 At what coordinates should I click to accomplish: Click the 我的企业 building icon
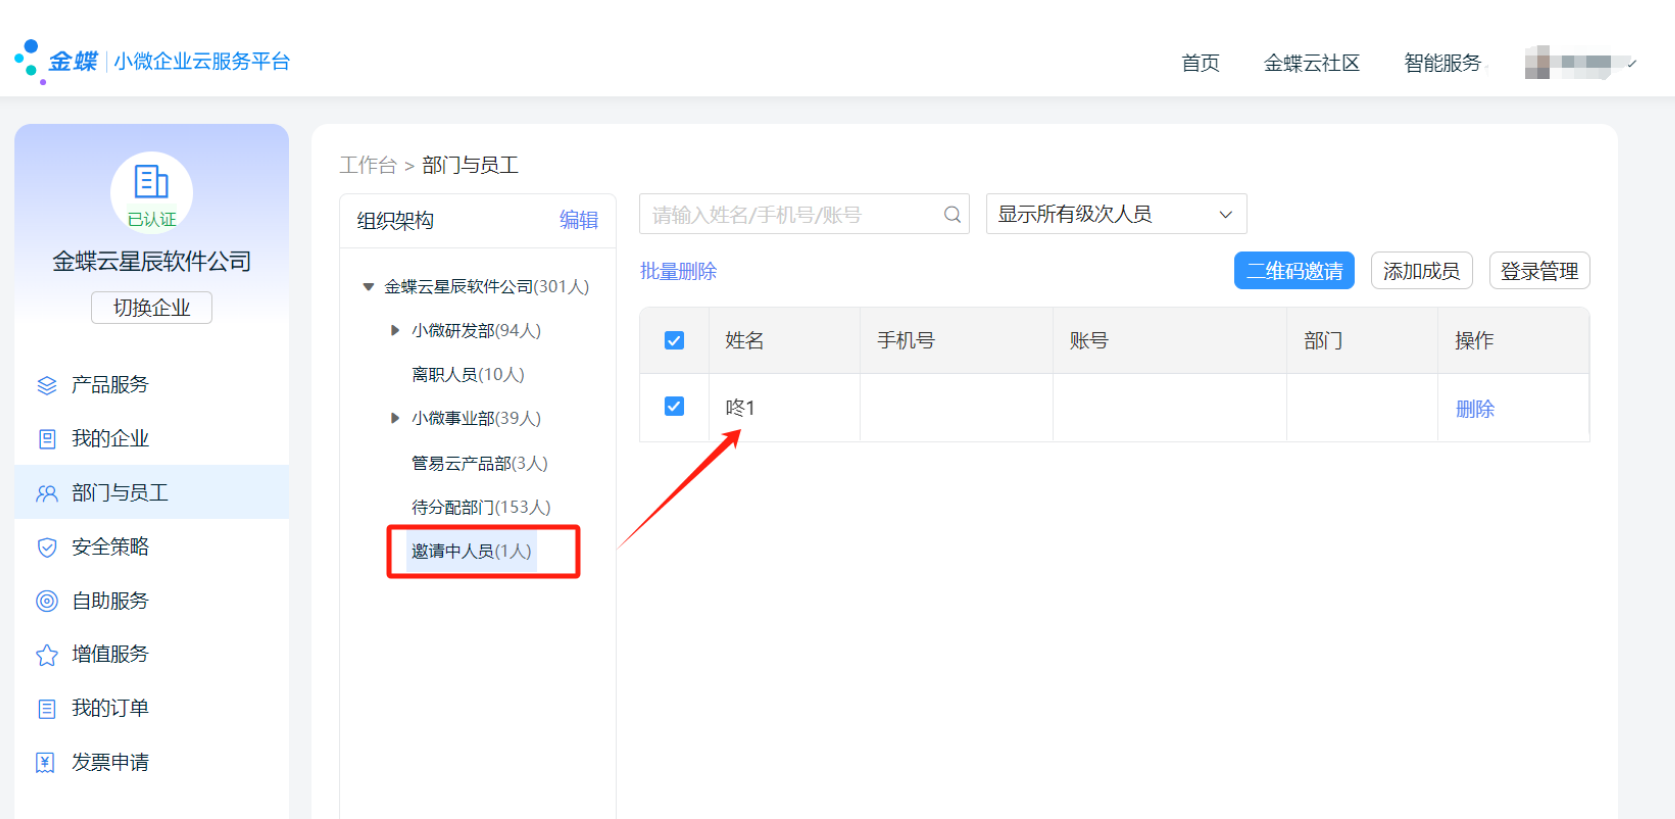click(47, 439)
